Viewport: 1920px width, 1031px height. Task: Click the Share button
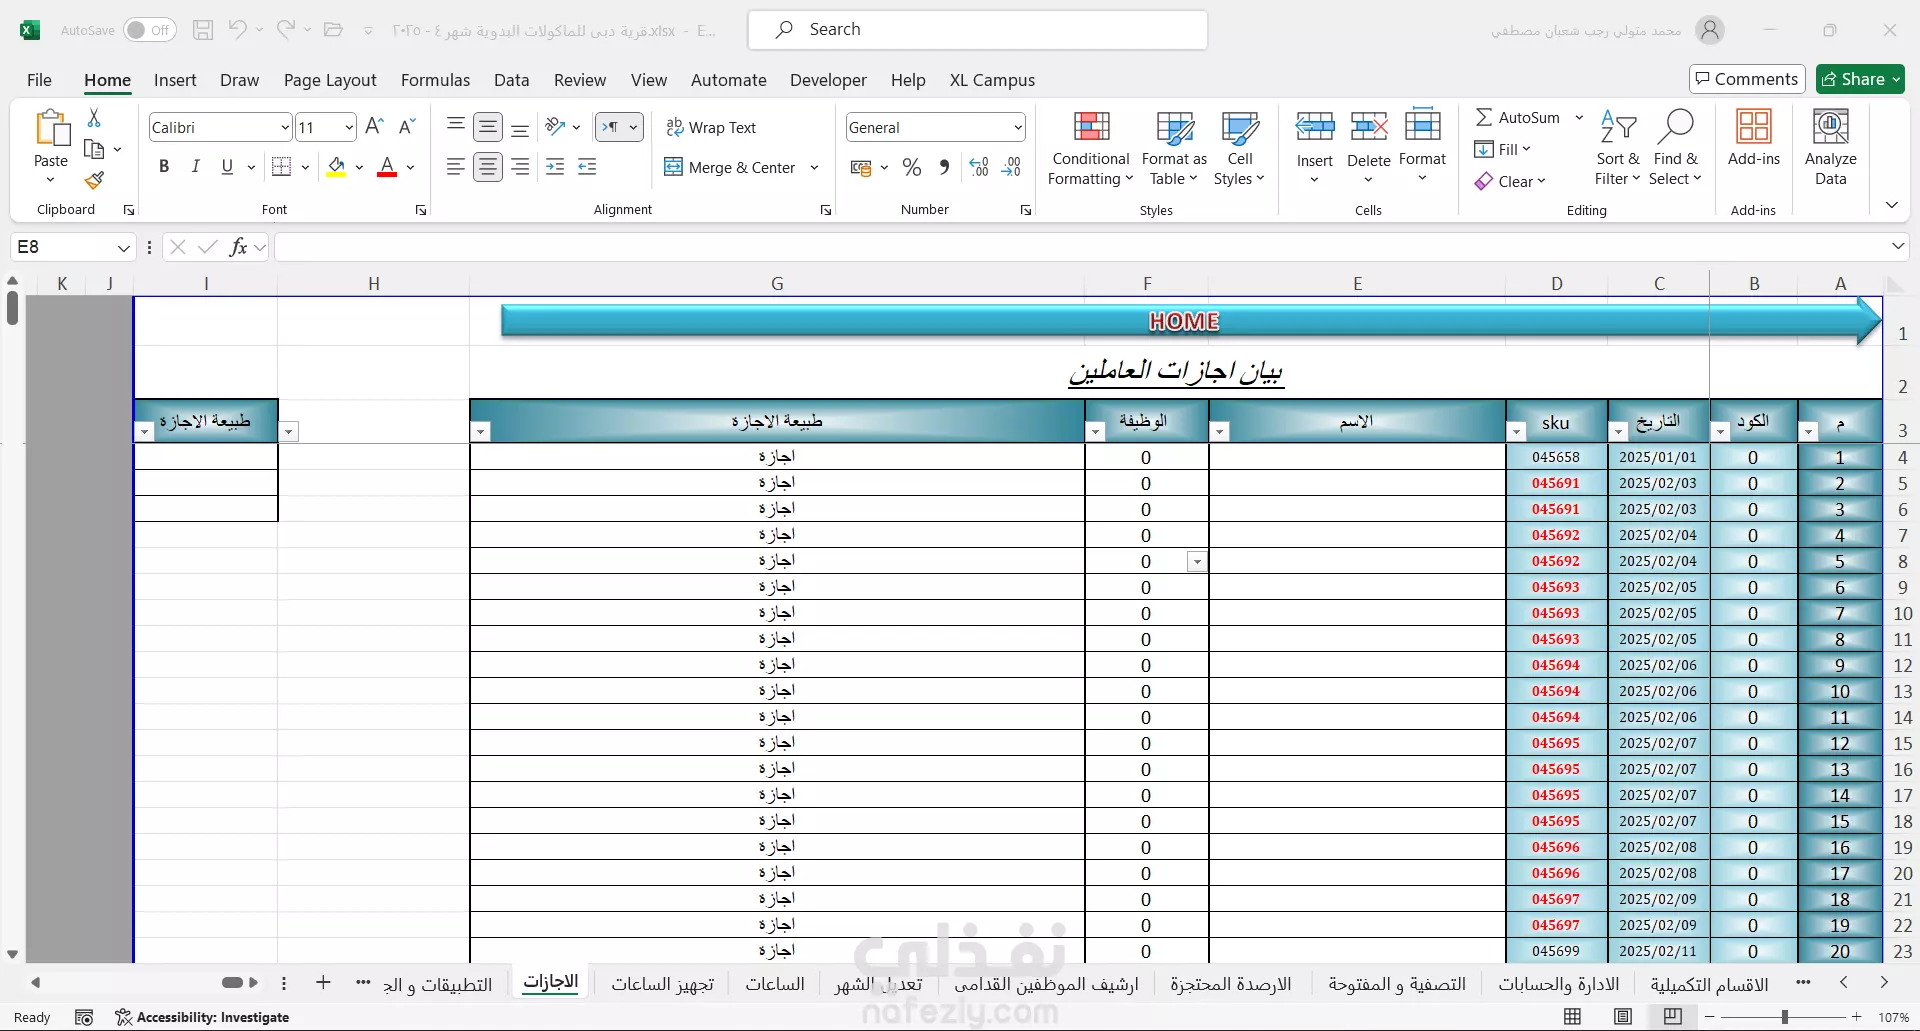(1861, 79)
